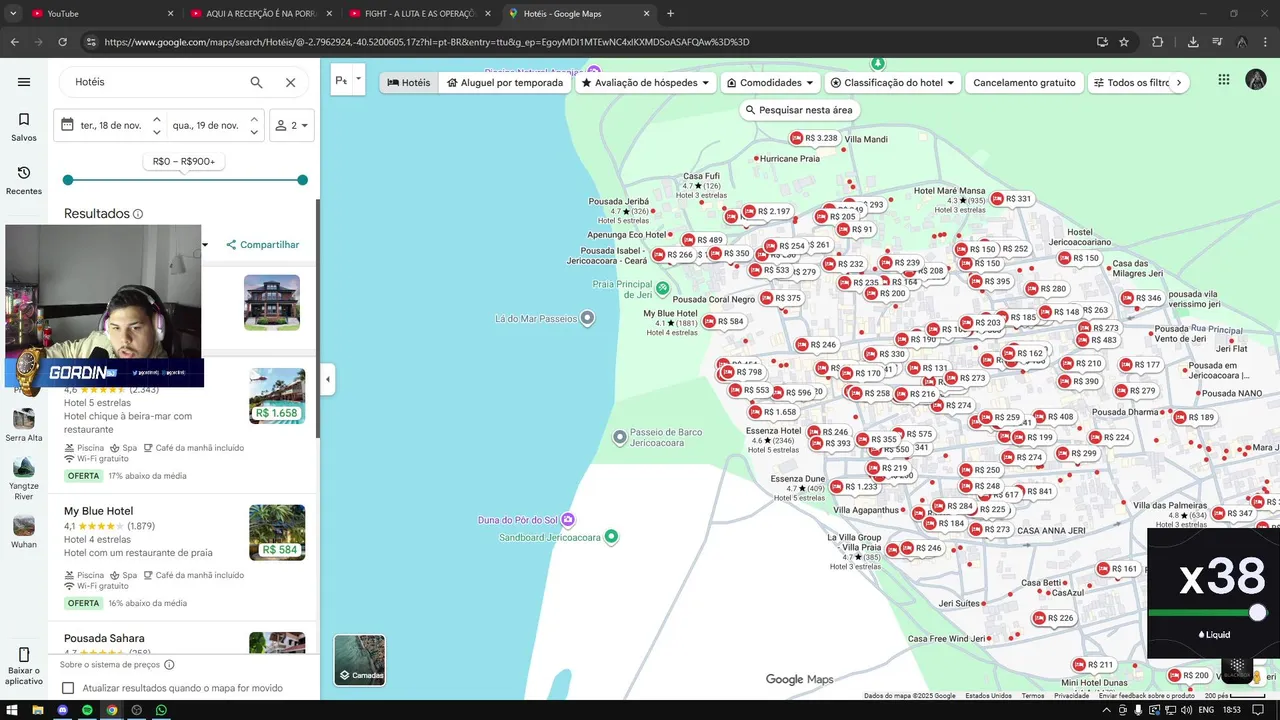1280x720 pixels.
Task: Open recent place Wuhan
Action: point(24,532)
